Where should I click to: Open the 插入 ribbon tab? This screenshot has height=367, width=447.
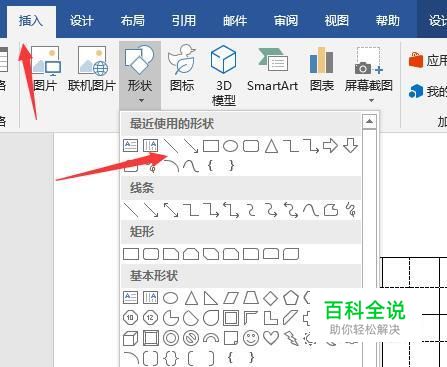[31, 21]
